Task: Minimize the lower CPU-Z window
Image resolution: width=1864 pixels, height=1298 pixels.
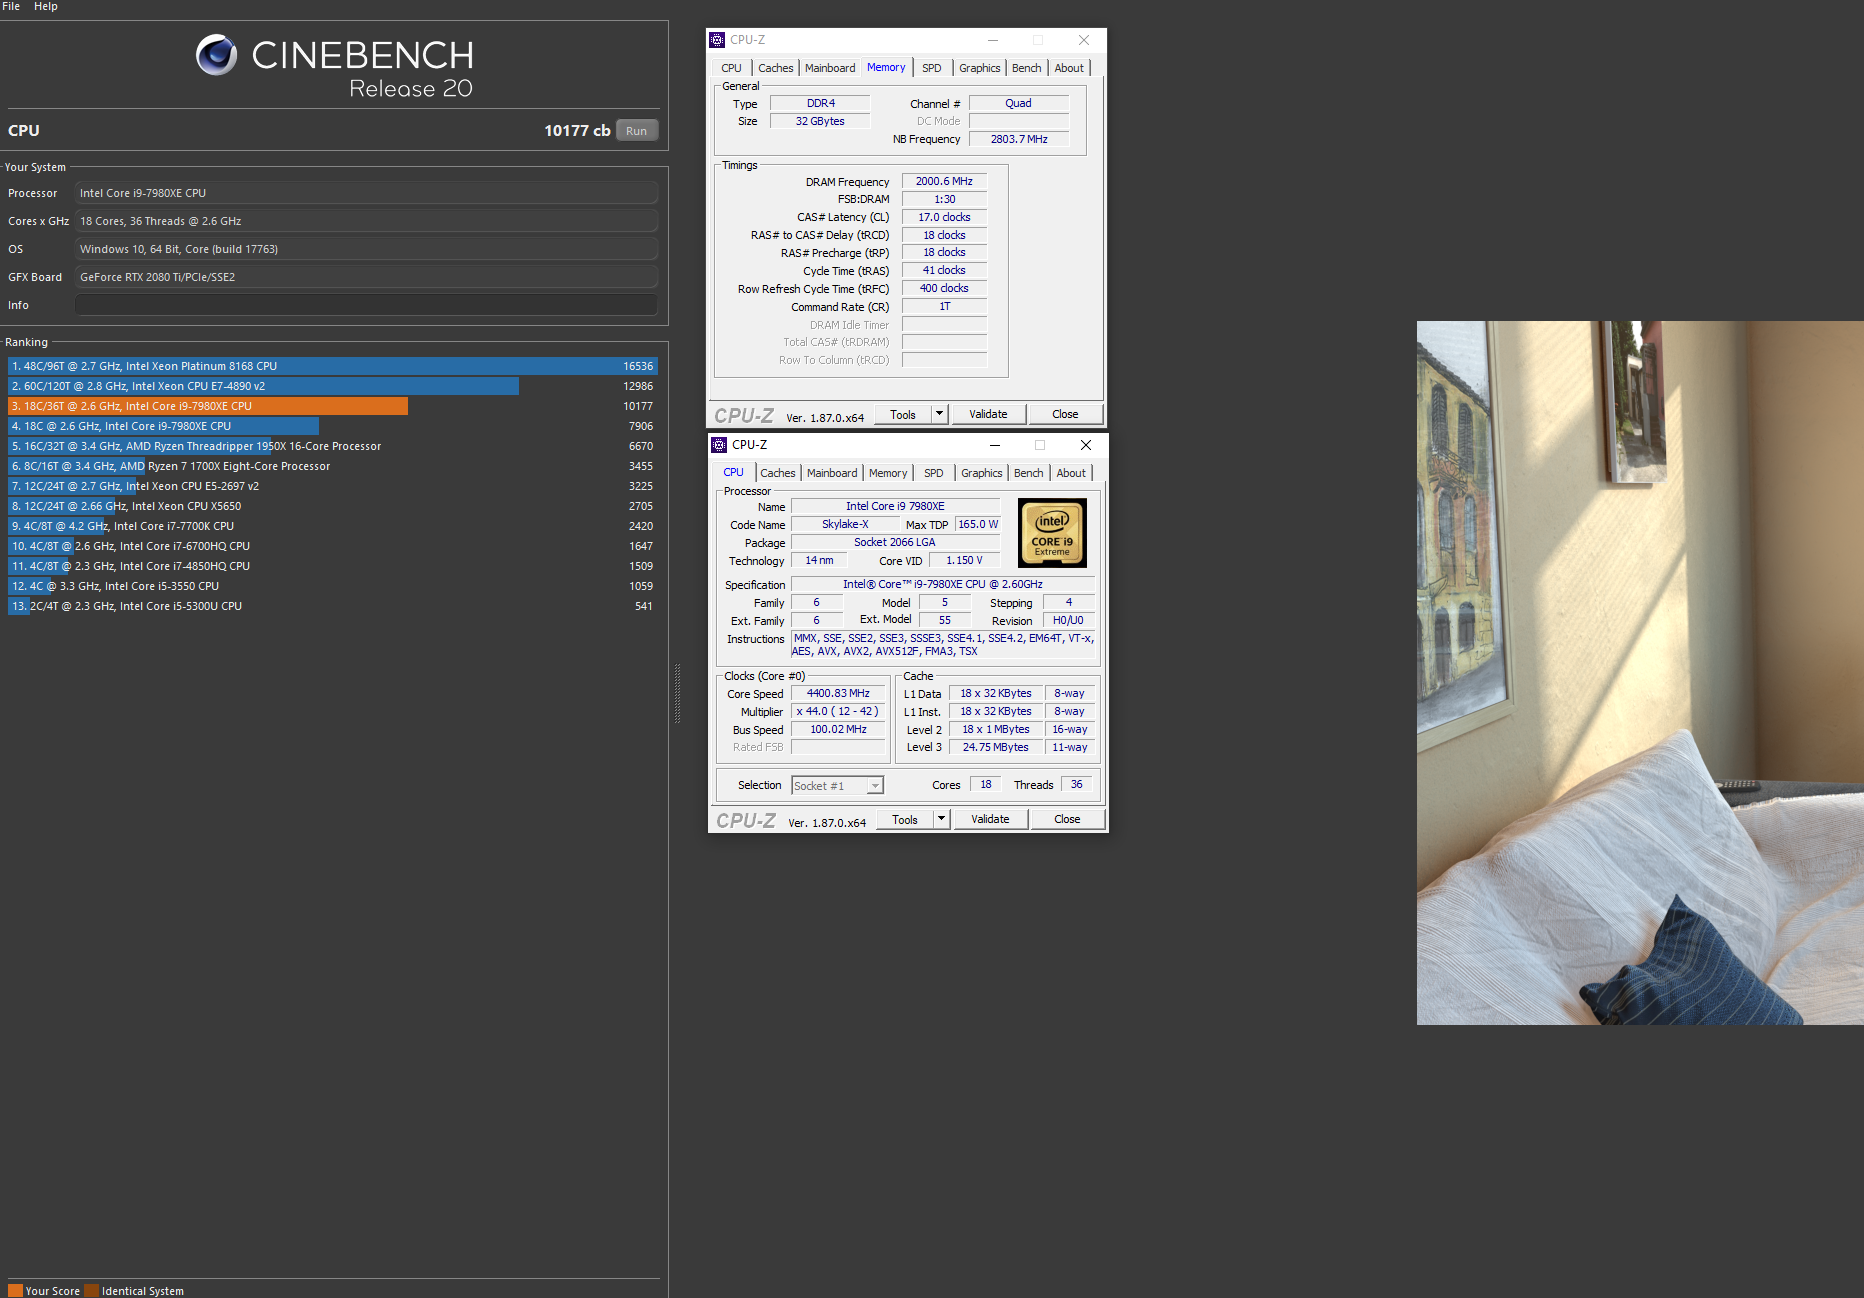Action: pos(994,445)
